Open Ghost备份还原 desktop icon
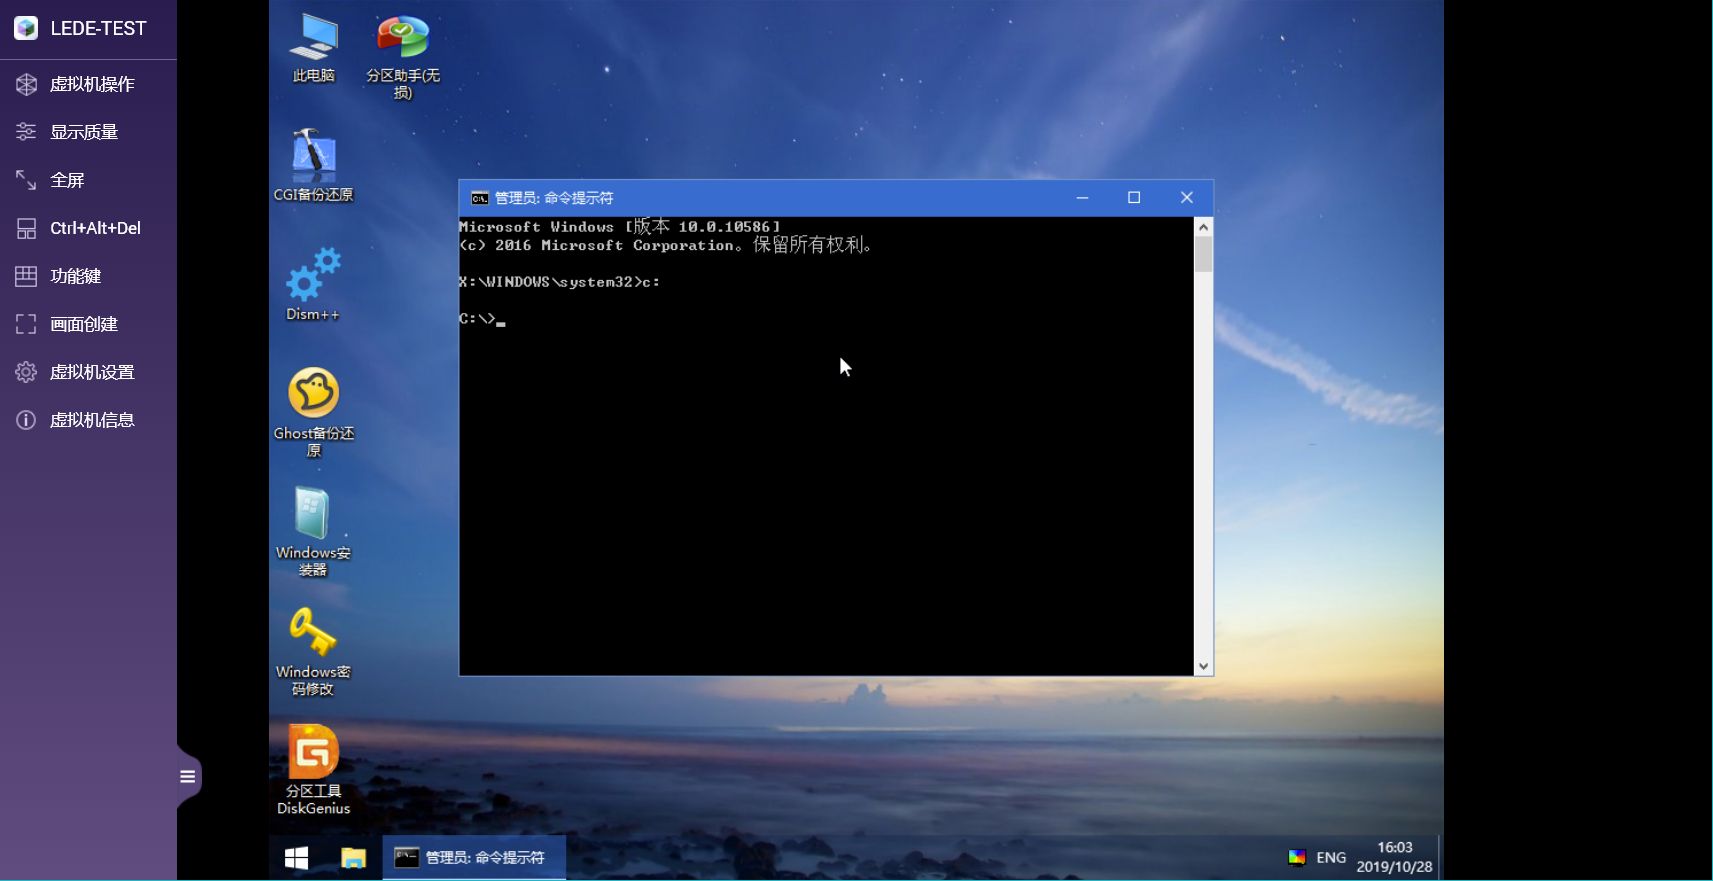Image resolution: width=1713 pixels, height=881 pixels. click(313, 412)
